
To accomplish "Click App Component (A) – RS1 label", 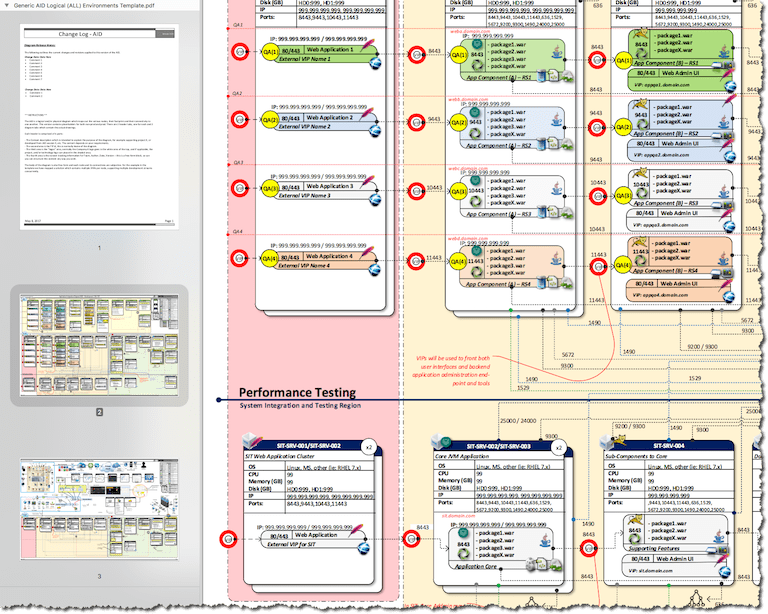I will pos(499,77).
